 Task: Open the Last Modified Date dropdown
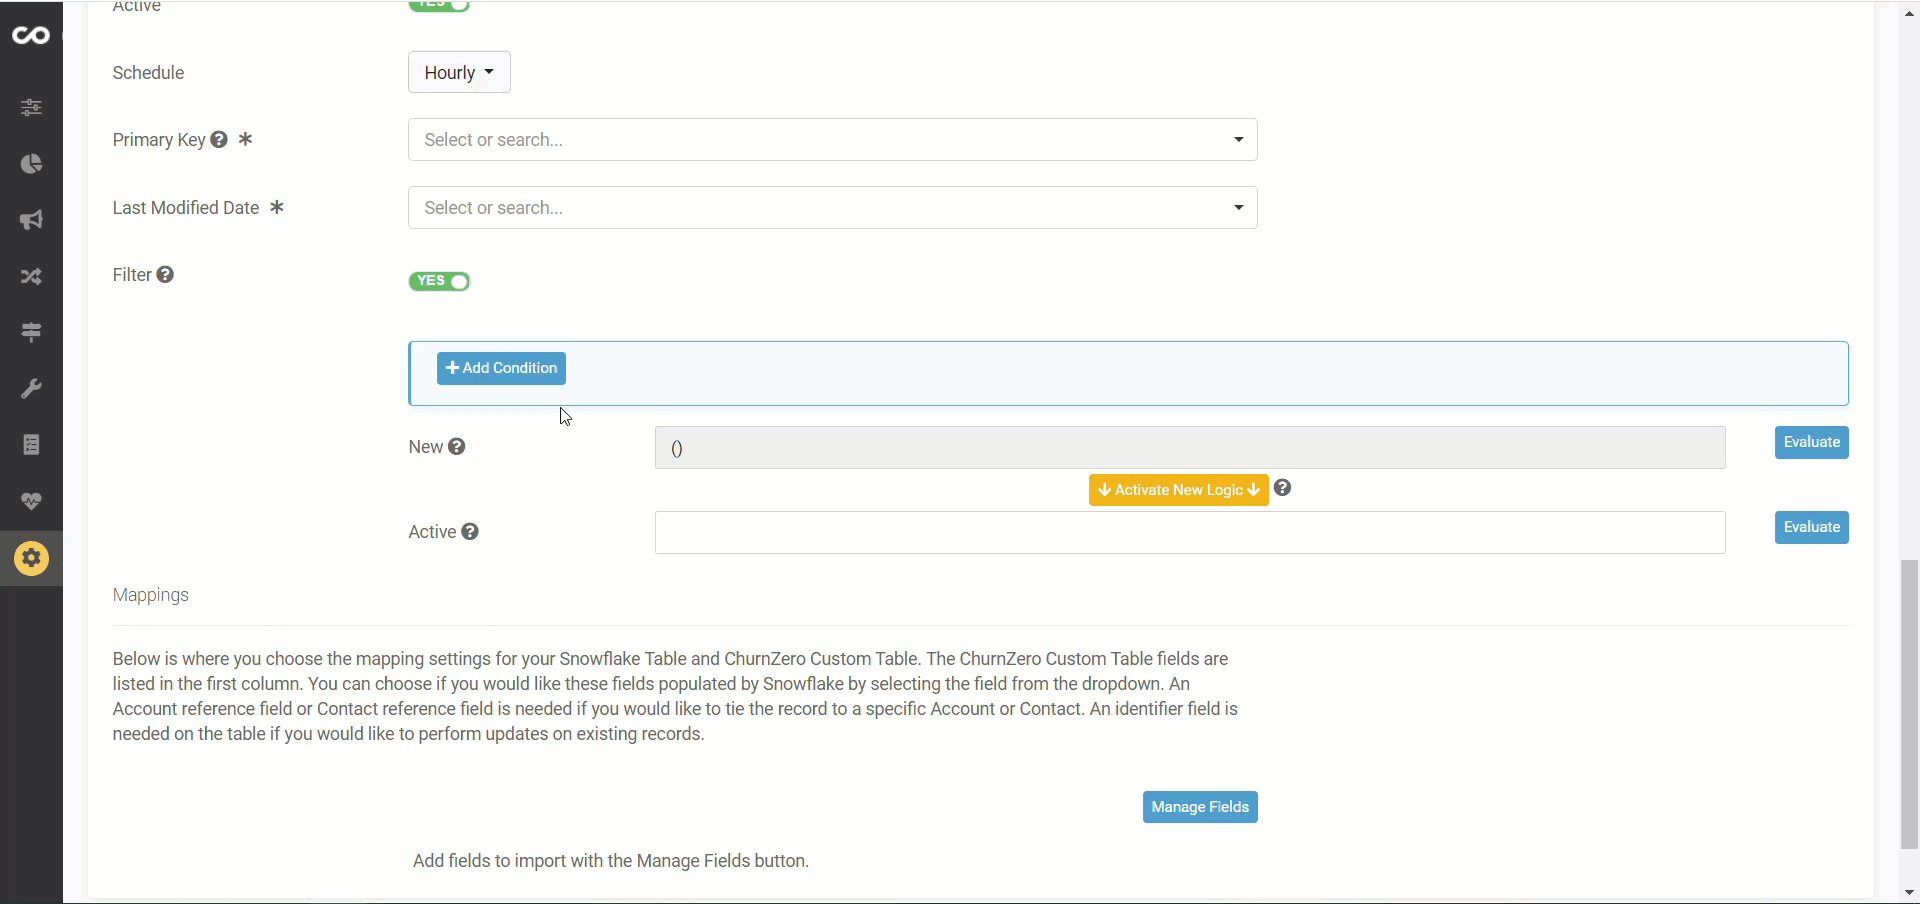[x=833, y=208]
